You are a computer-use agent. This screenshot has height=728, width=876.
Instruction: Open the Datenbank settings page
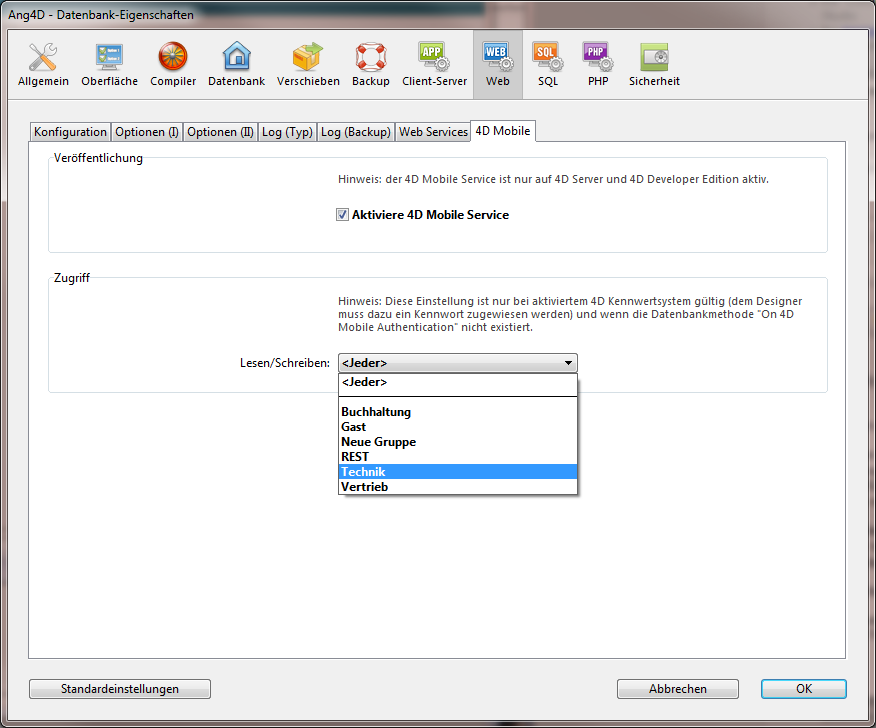236,65
